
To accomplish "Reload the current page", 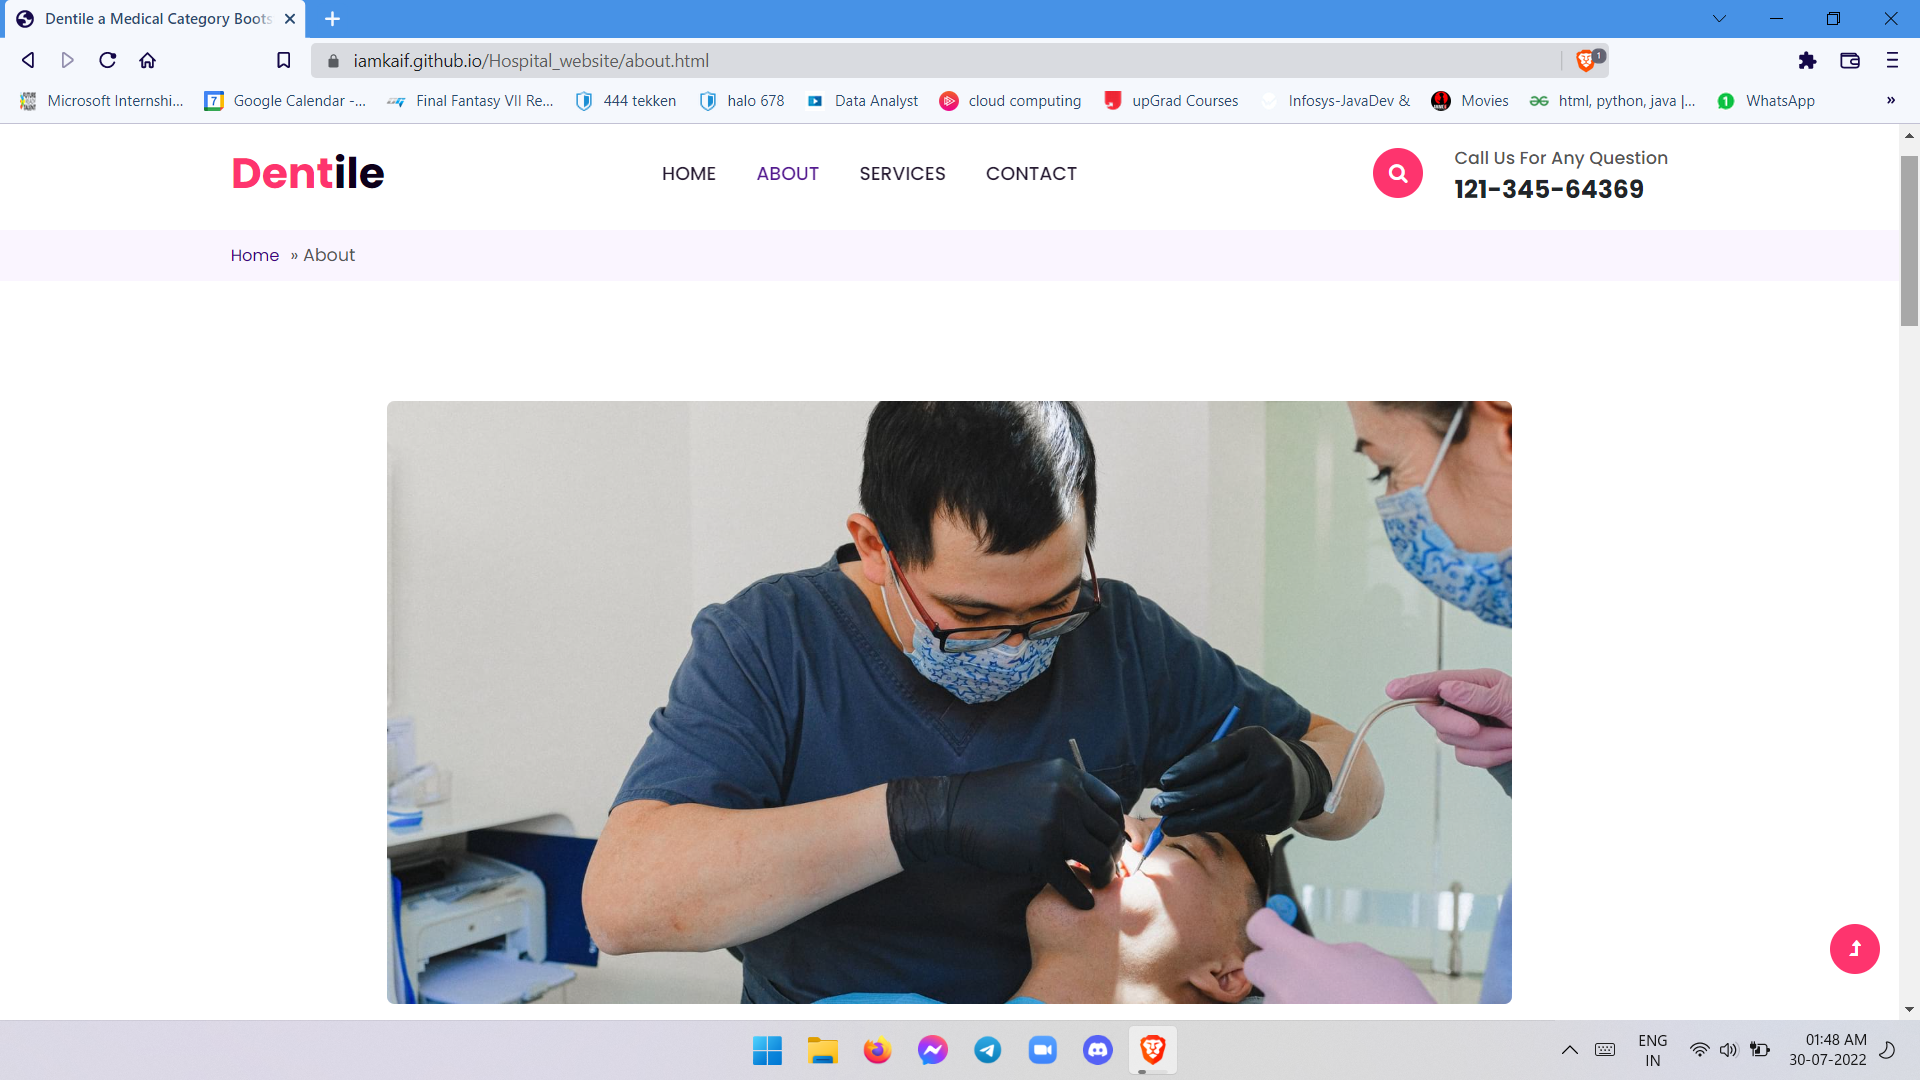I will pyautogui.click(x=107, y=60).
